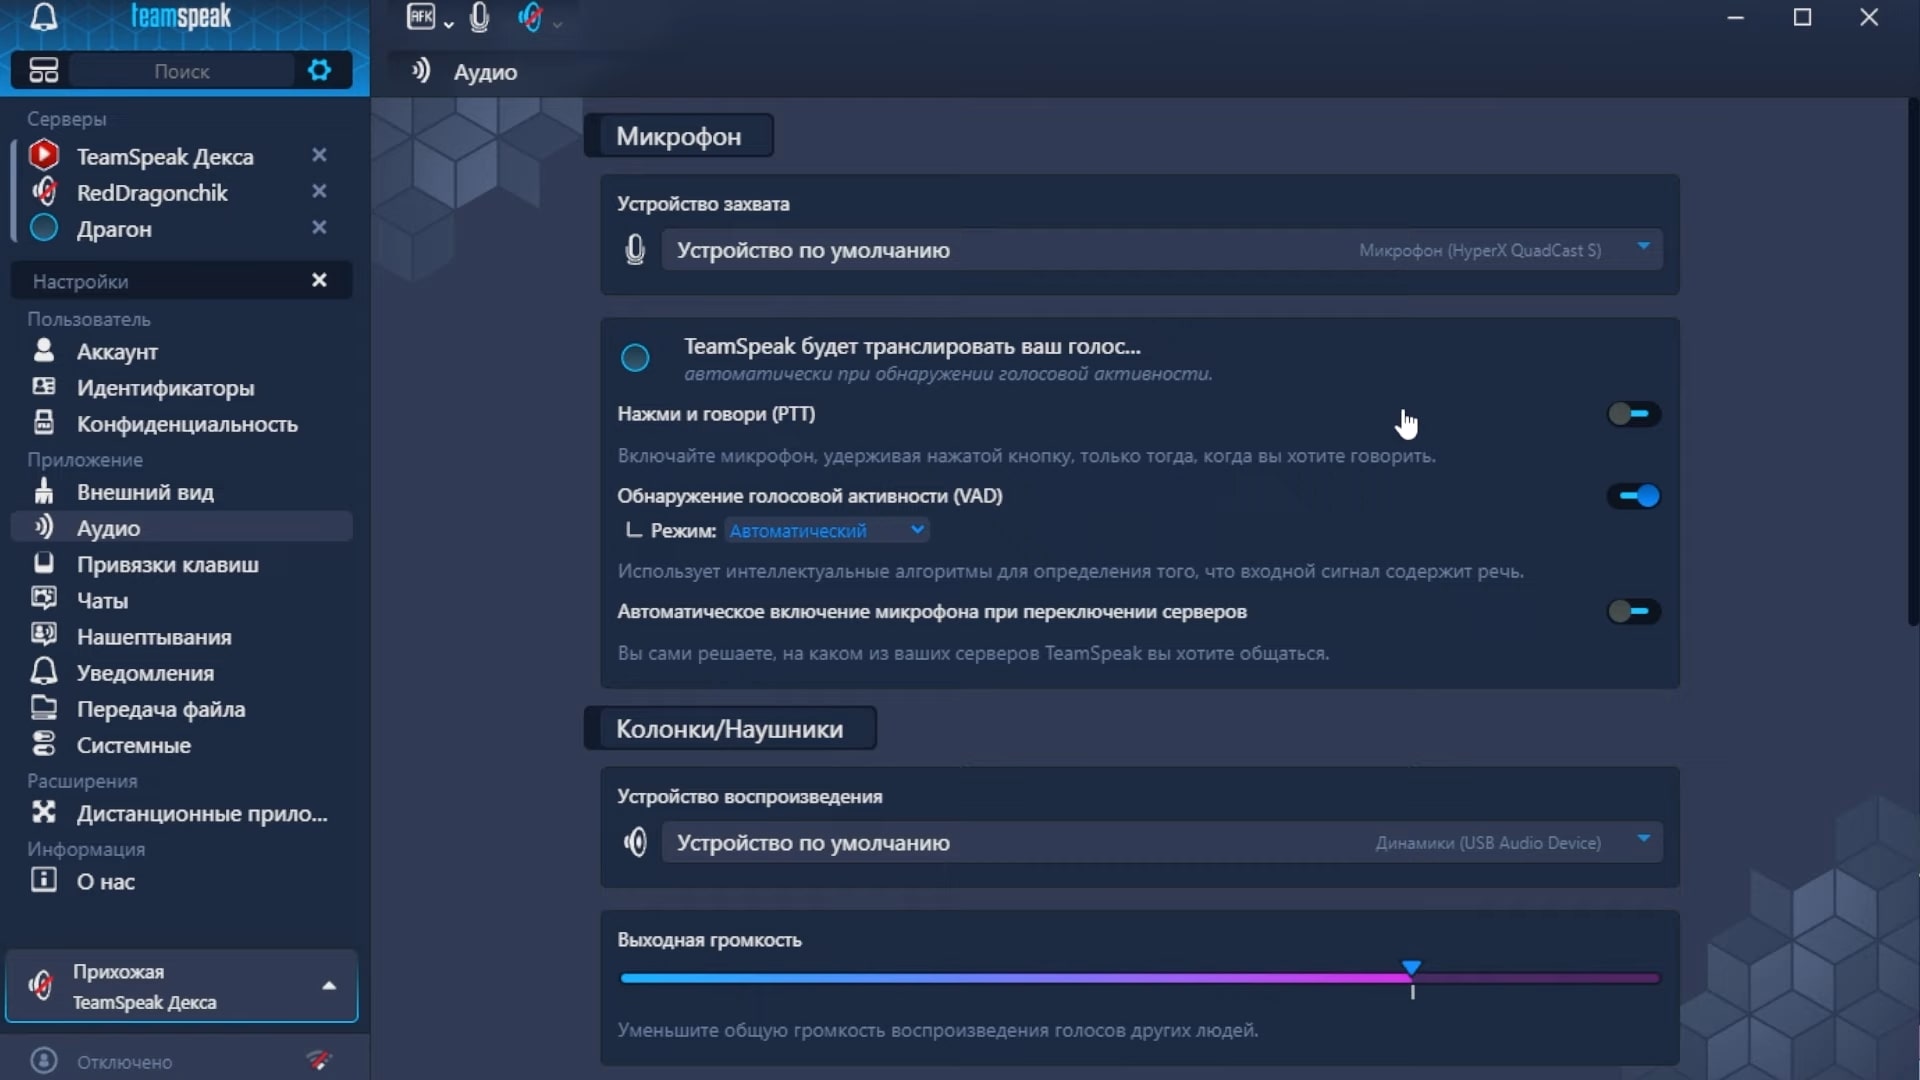Open the AFK dropdown arrow
1920x1080 pixels.
pyautogui.click(x=449, y=24)
